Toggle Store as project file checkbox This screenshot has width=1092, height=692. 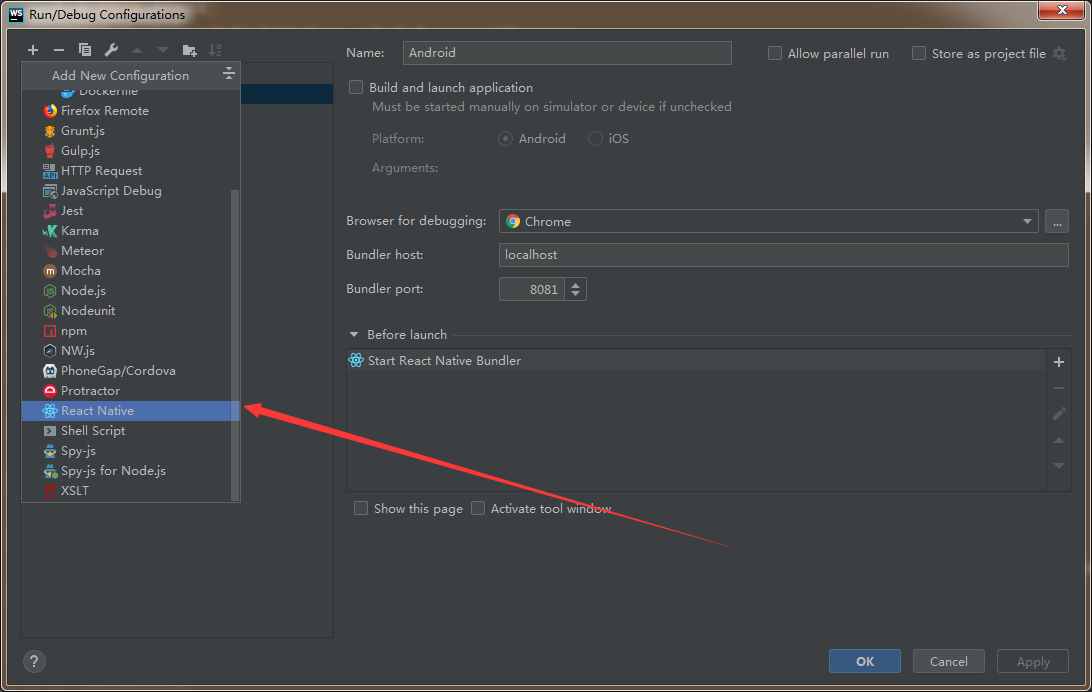pos(919,54)
